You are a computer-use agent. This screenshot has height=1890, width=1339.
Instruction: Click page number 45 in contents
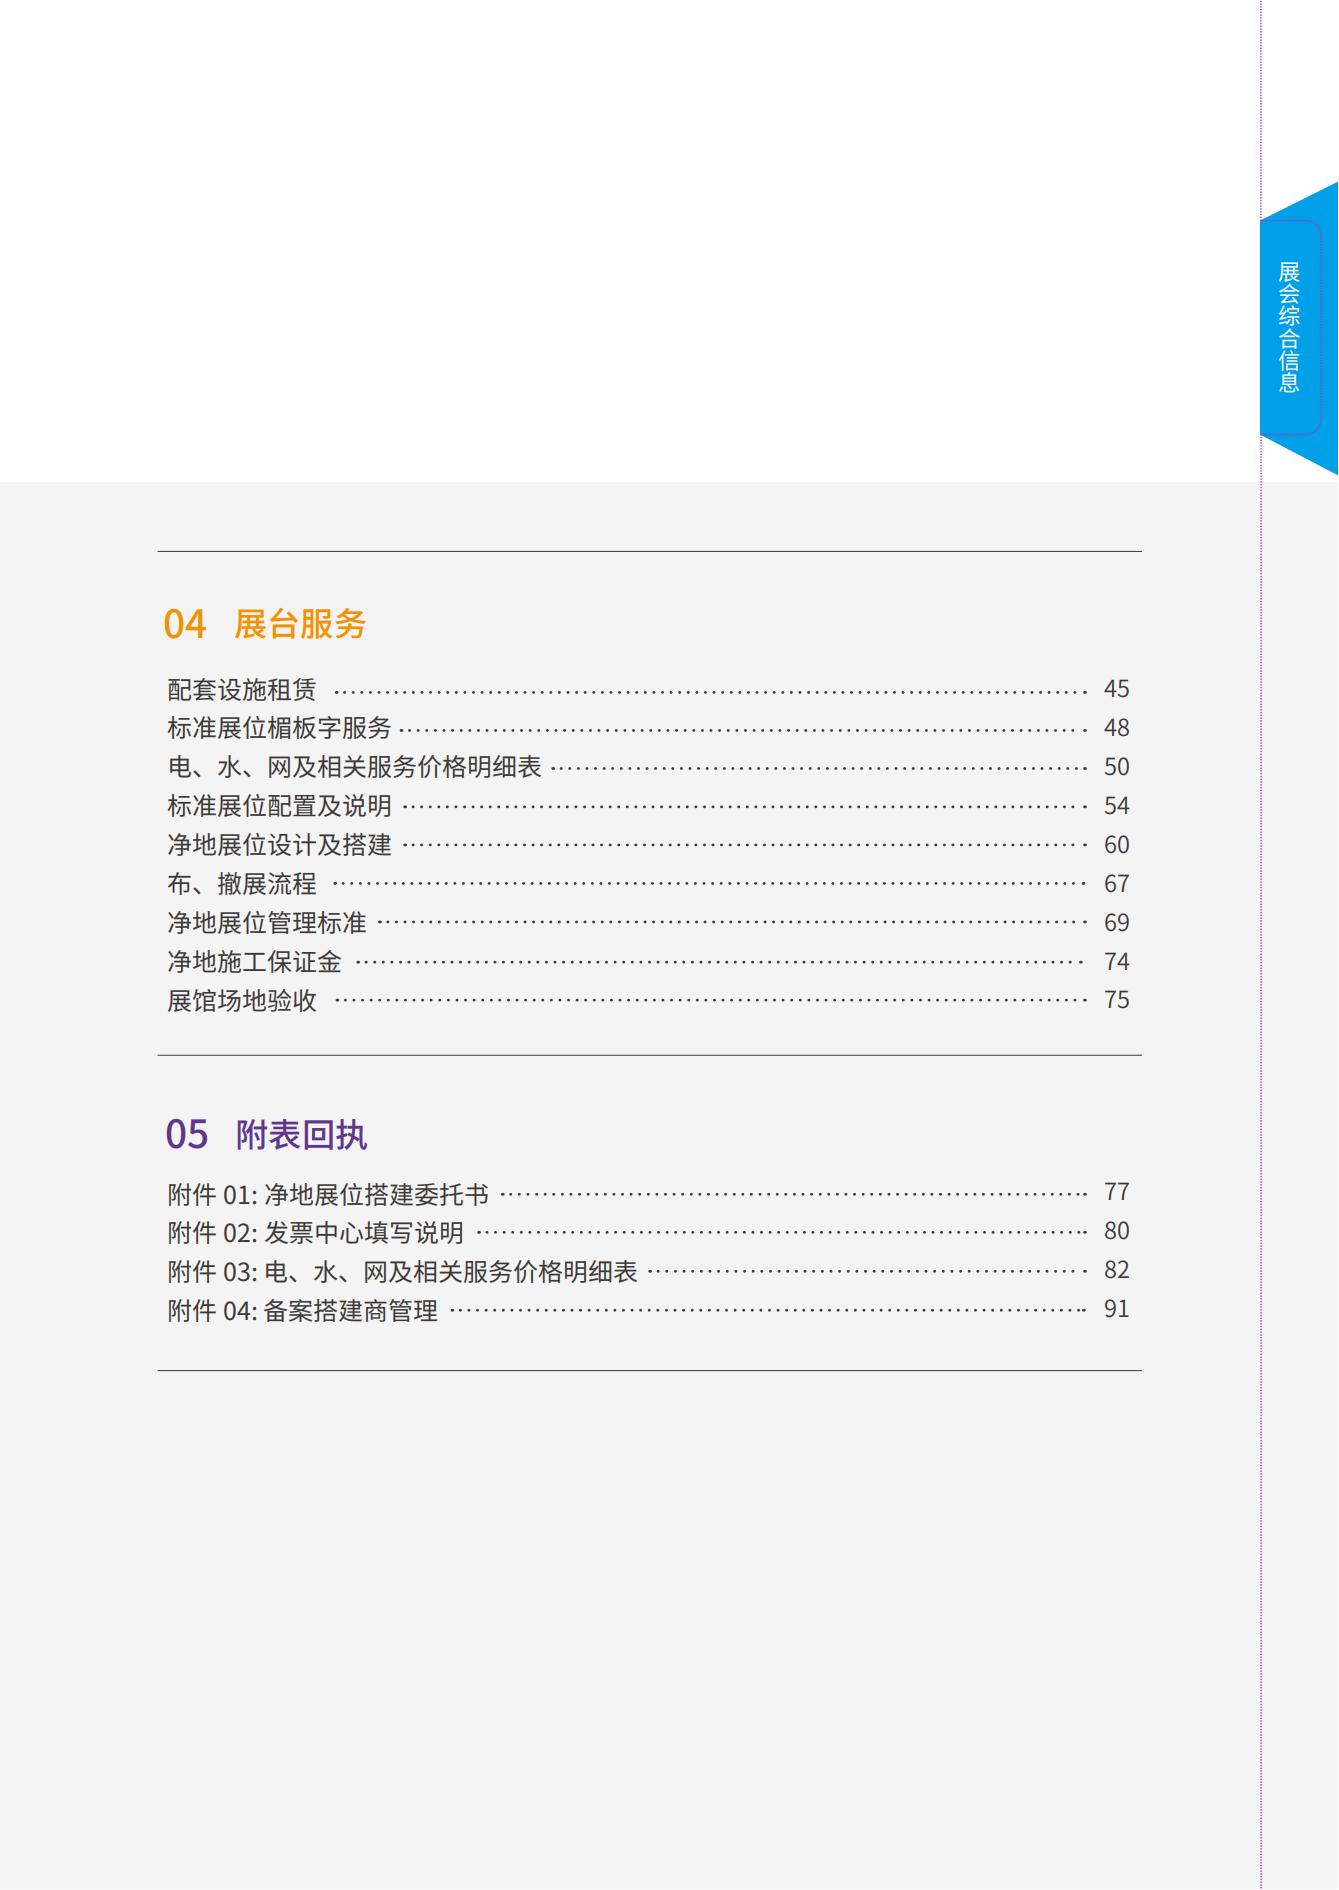[1116, 689]
